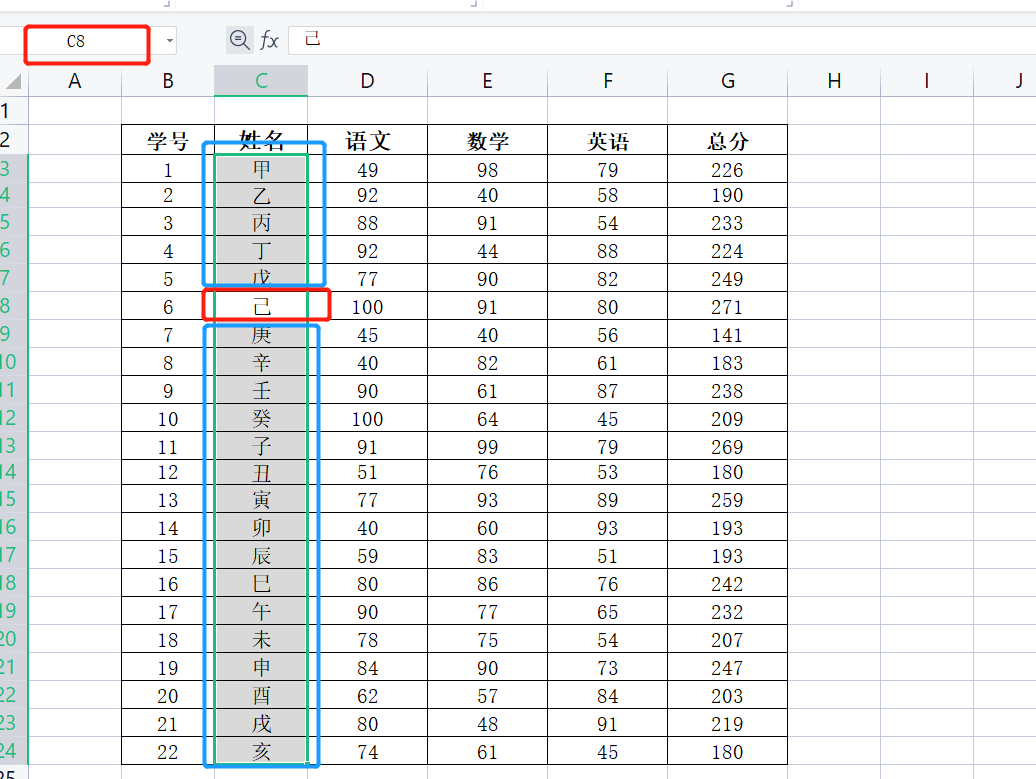Click total score cell 259
The image size is (1036, 779).
pos(727,500)
